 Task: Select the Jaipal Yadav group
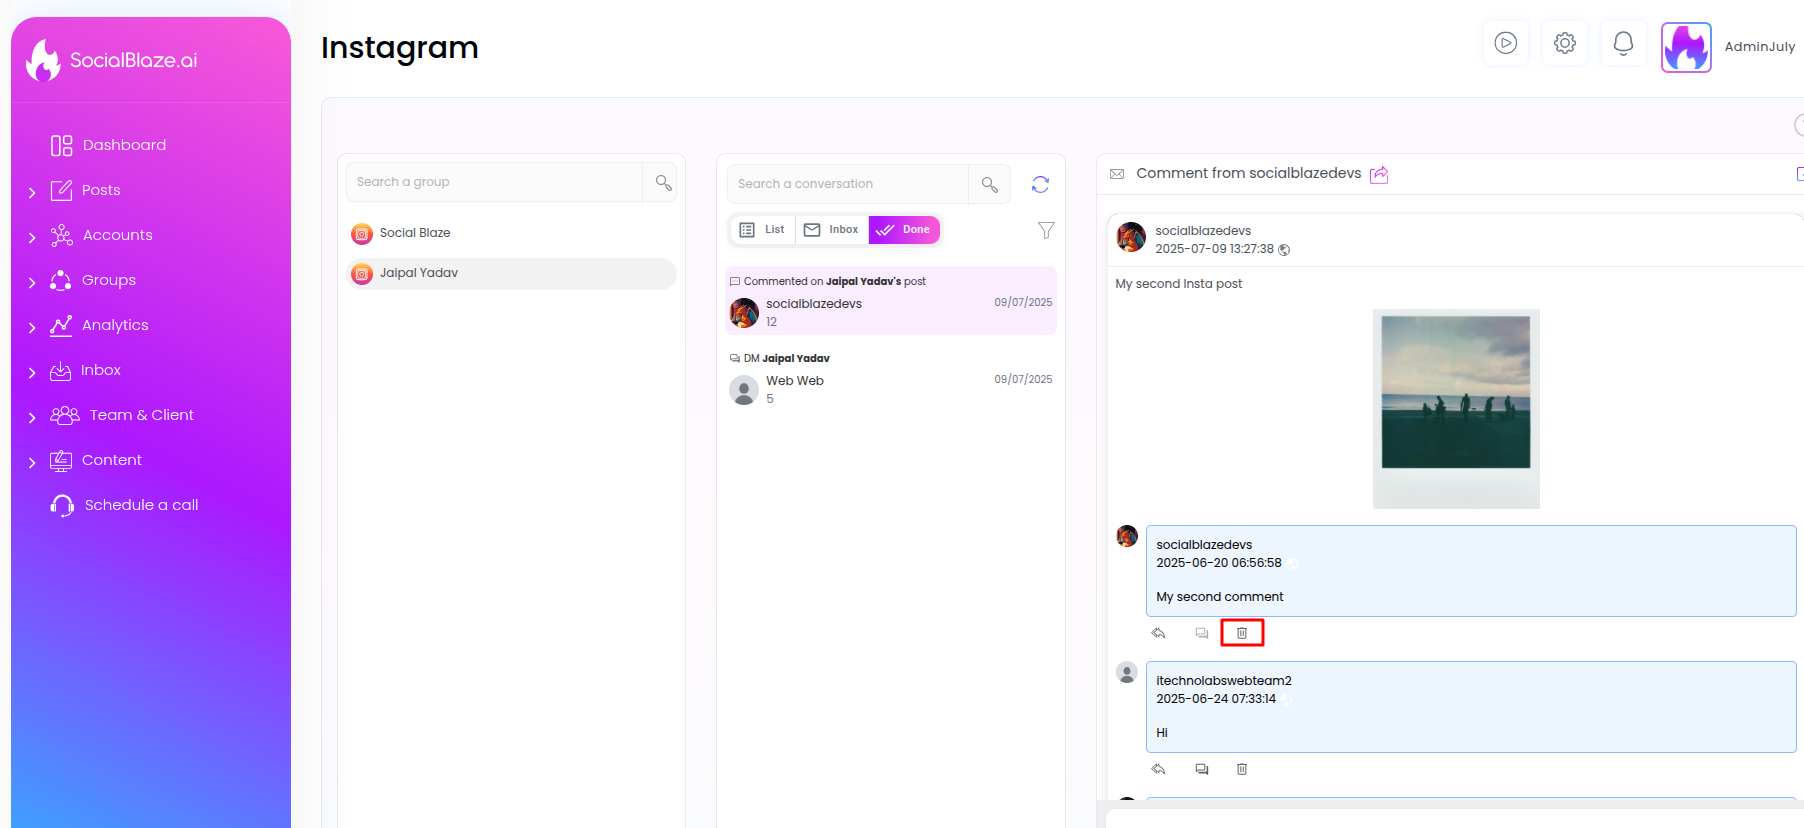point(511,273)
